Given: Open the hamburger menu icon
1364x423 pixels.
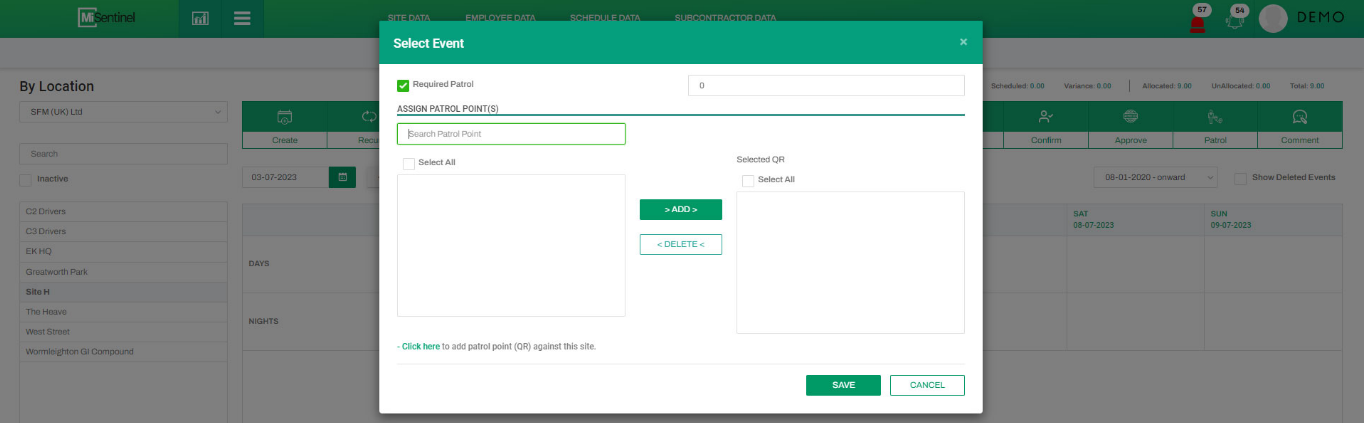Looking at the screenshot, I should coord(241,19).
